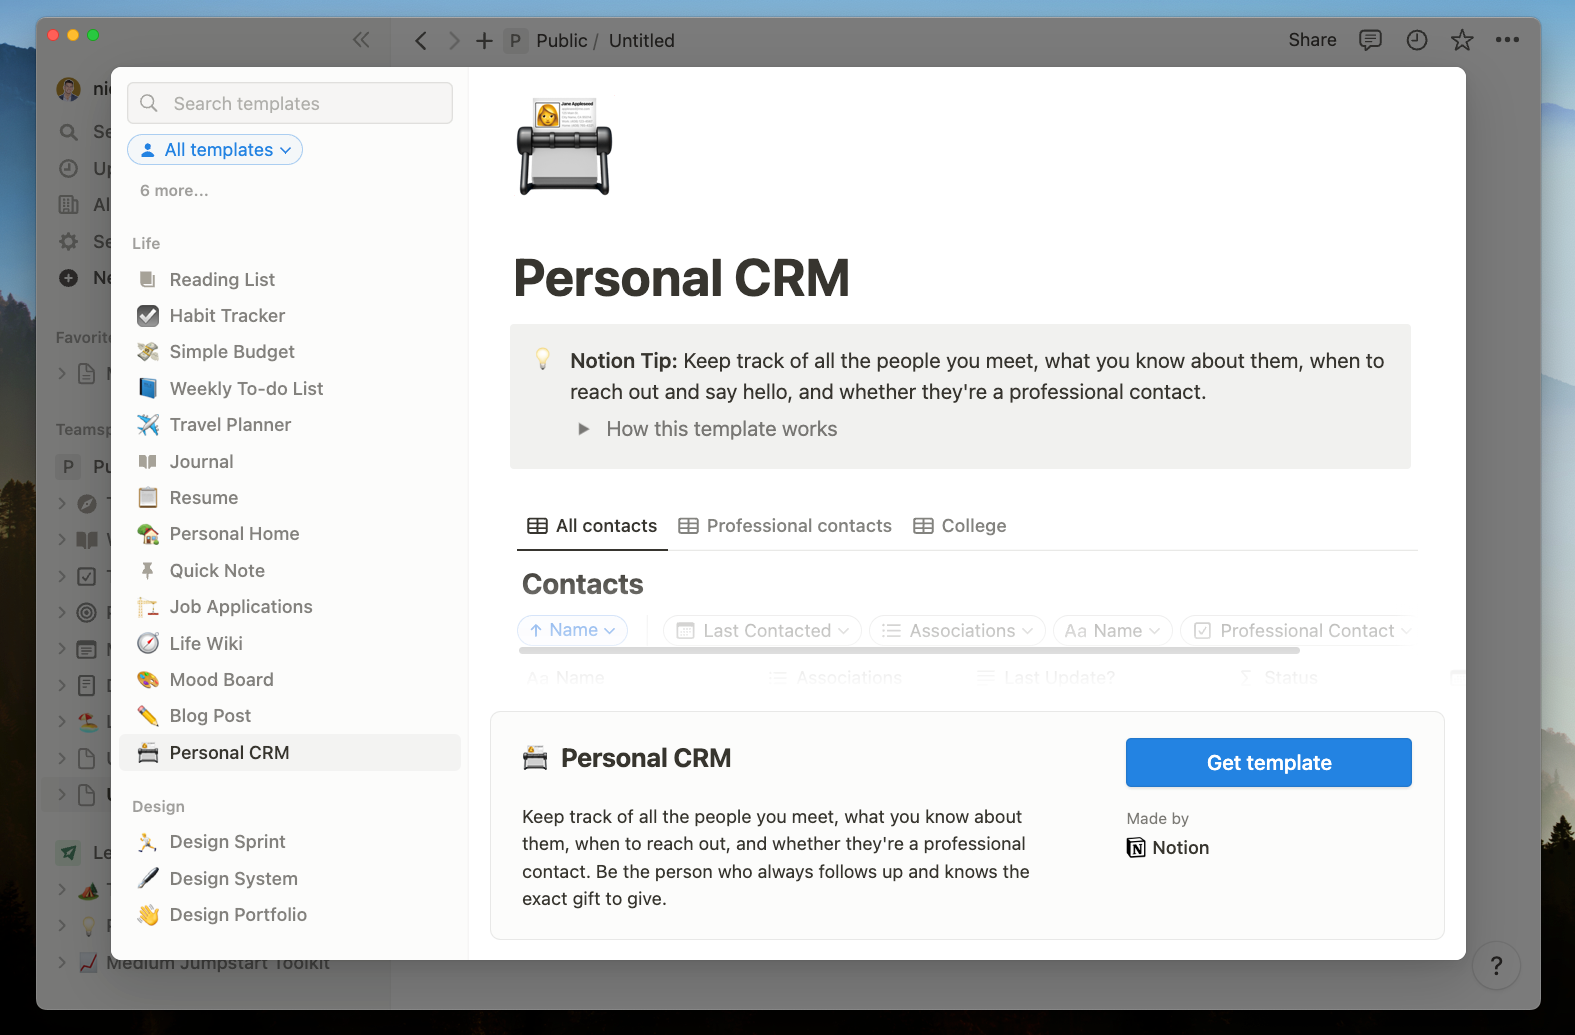Expand How this template works toggle
1575x1035 pixels.
pyautogui.click(x=584, y=429)
